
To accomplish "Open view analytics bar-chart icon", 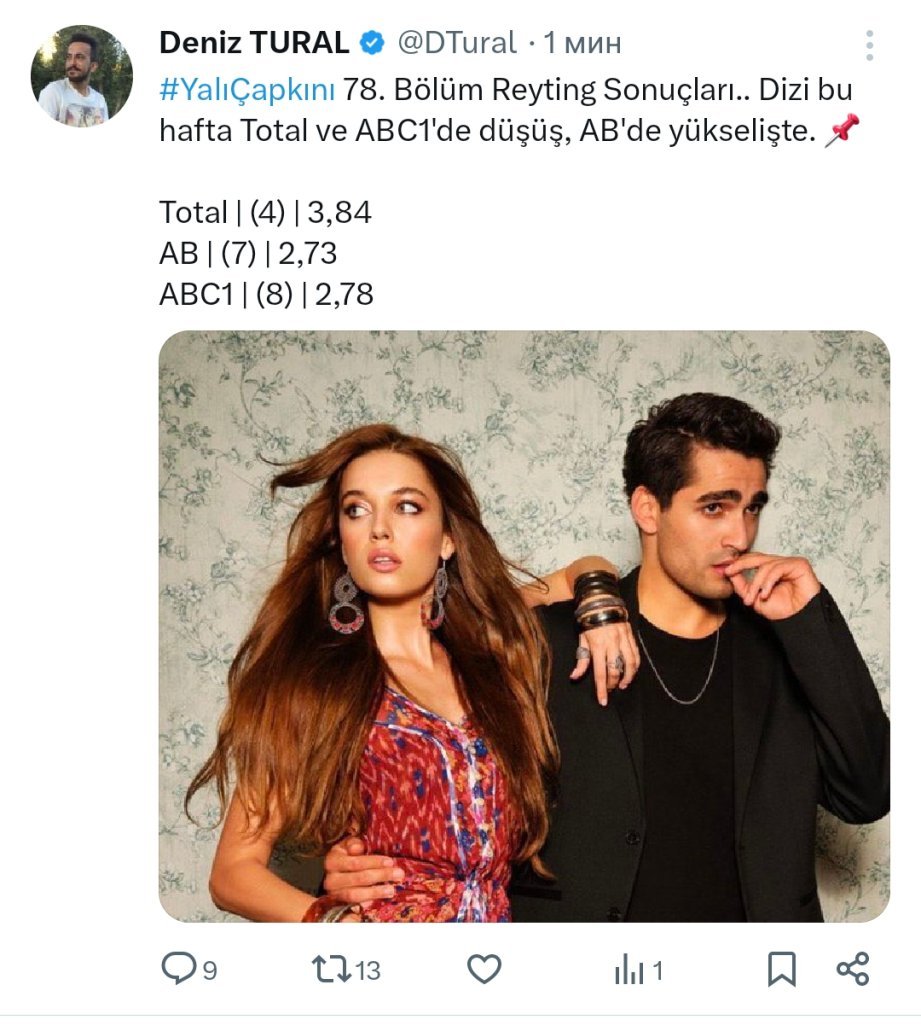I will (x=627, y=968).
